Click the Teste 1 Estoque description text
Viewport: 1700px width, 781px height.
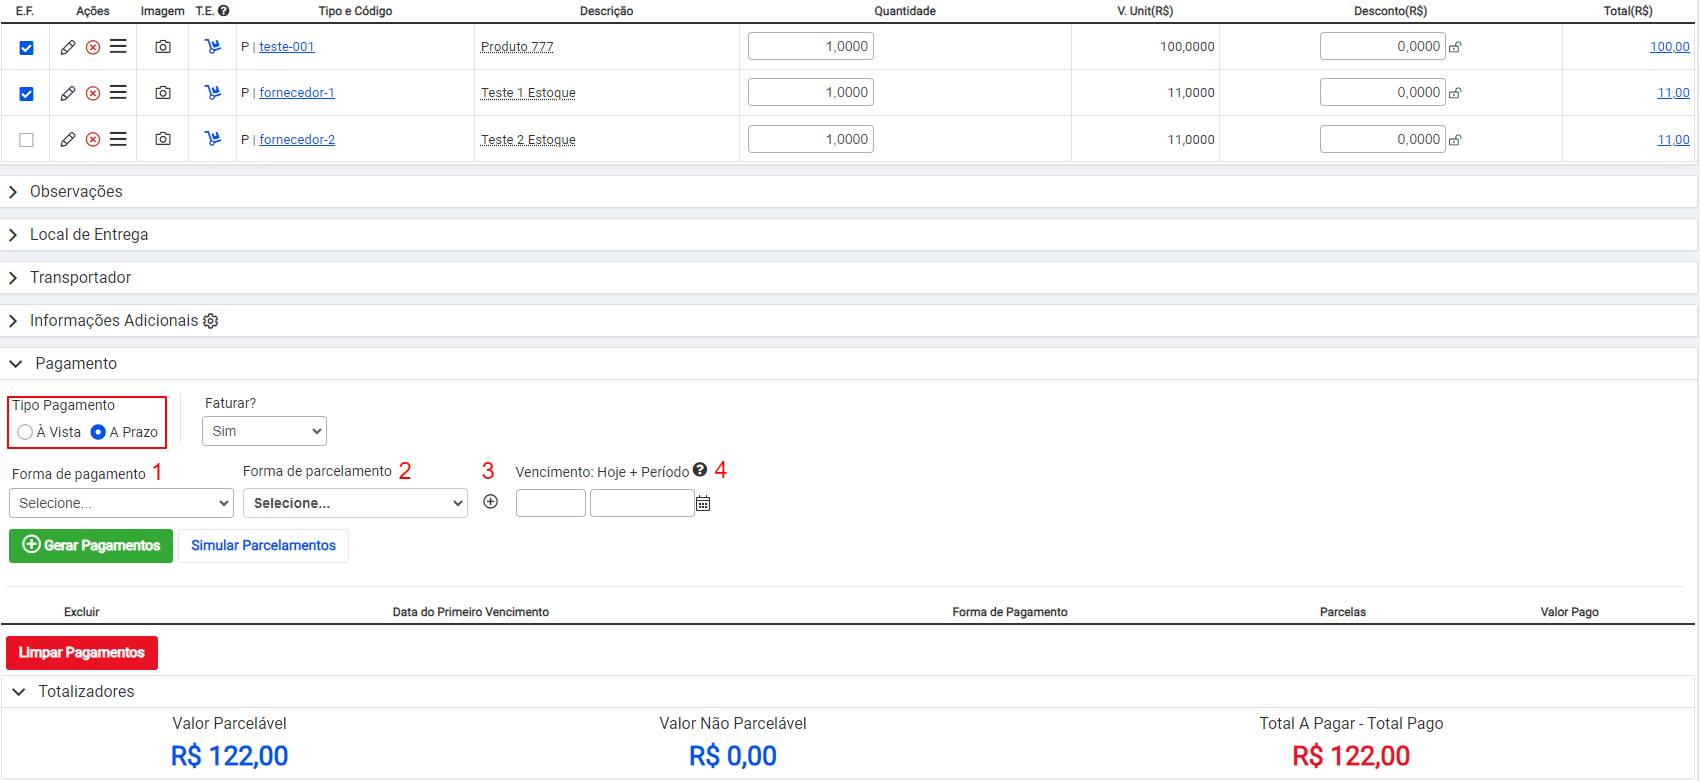coord(528,93)
